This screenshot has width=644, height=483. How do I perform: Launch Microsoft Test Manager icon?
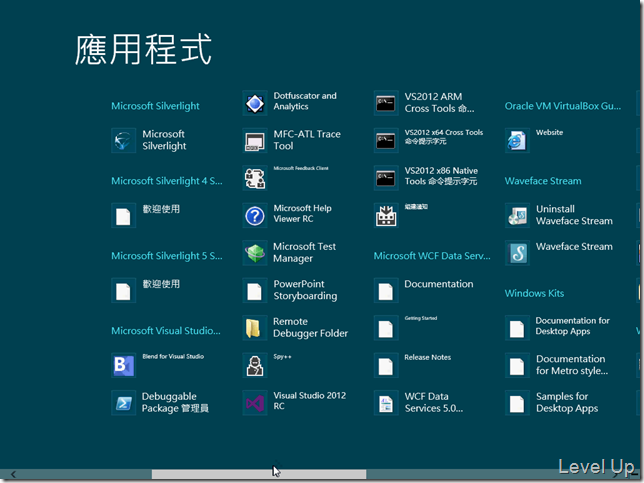[x=255, y=253]
